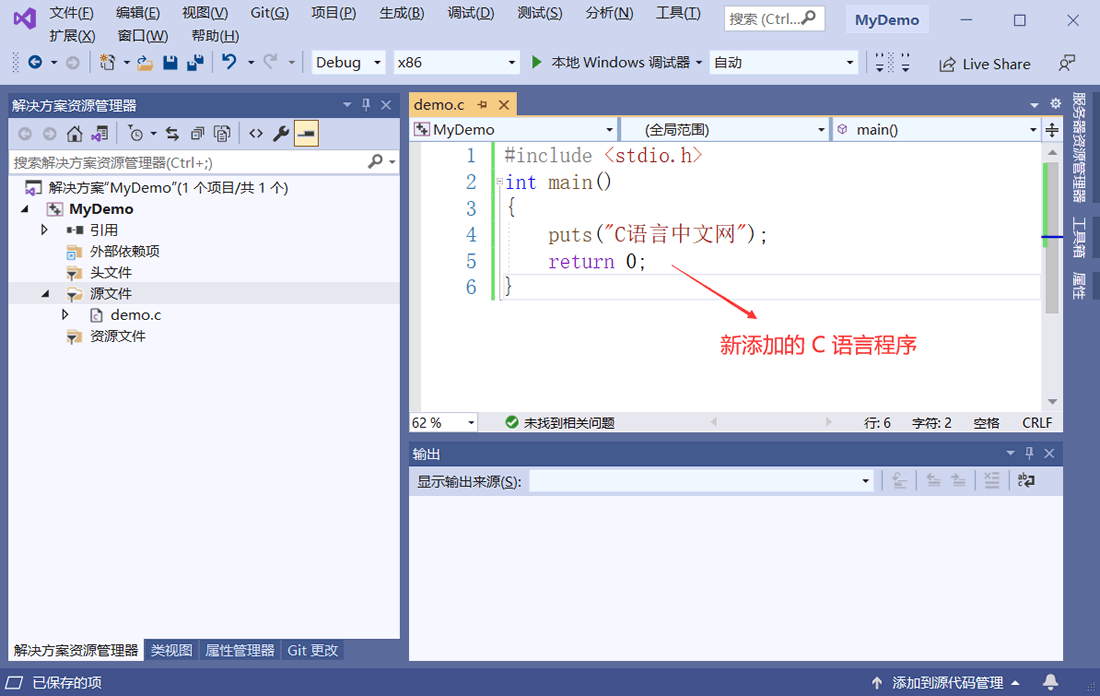
Task: Save the current file with the disk icon
Action: 170,62
